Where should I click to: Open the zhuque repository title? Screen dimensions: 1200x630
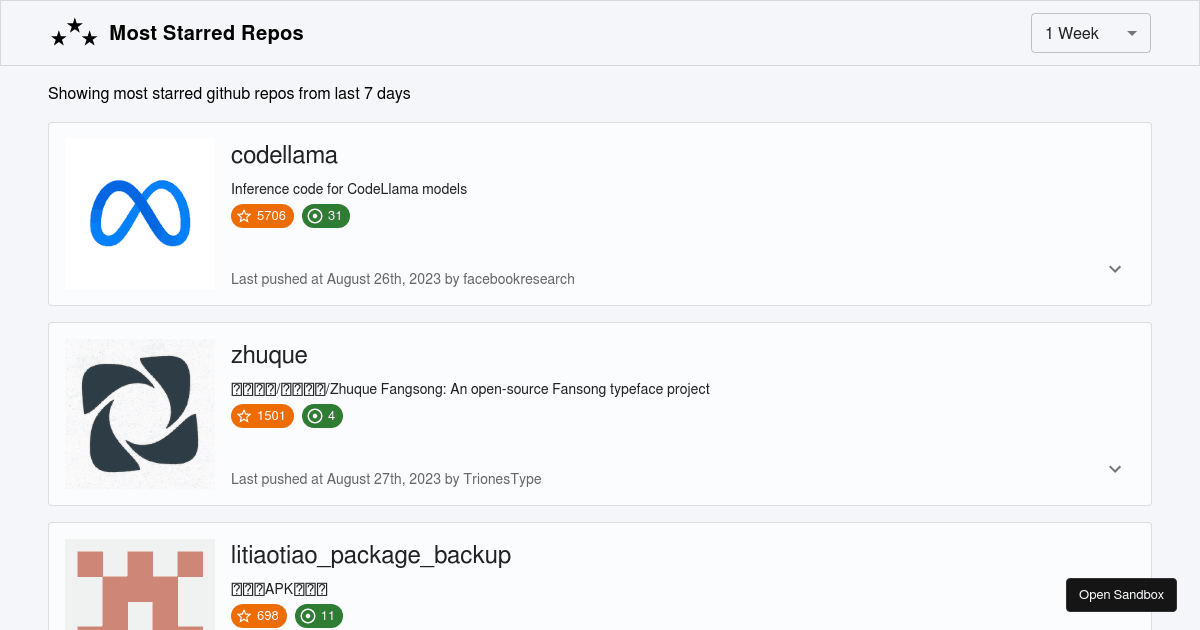[x=268, y=355]
